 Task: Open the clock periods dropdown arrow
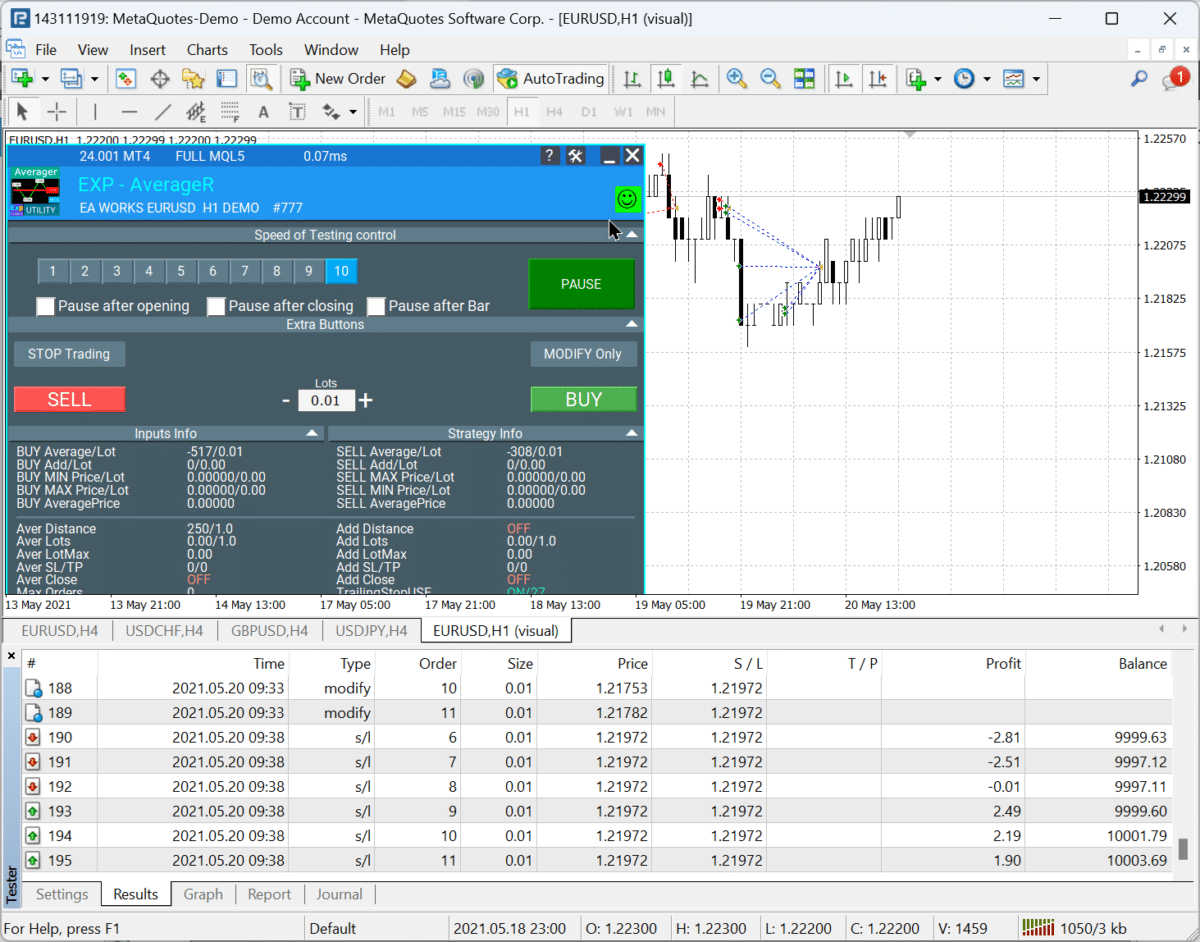[987, 79]
